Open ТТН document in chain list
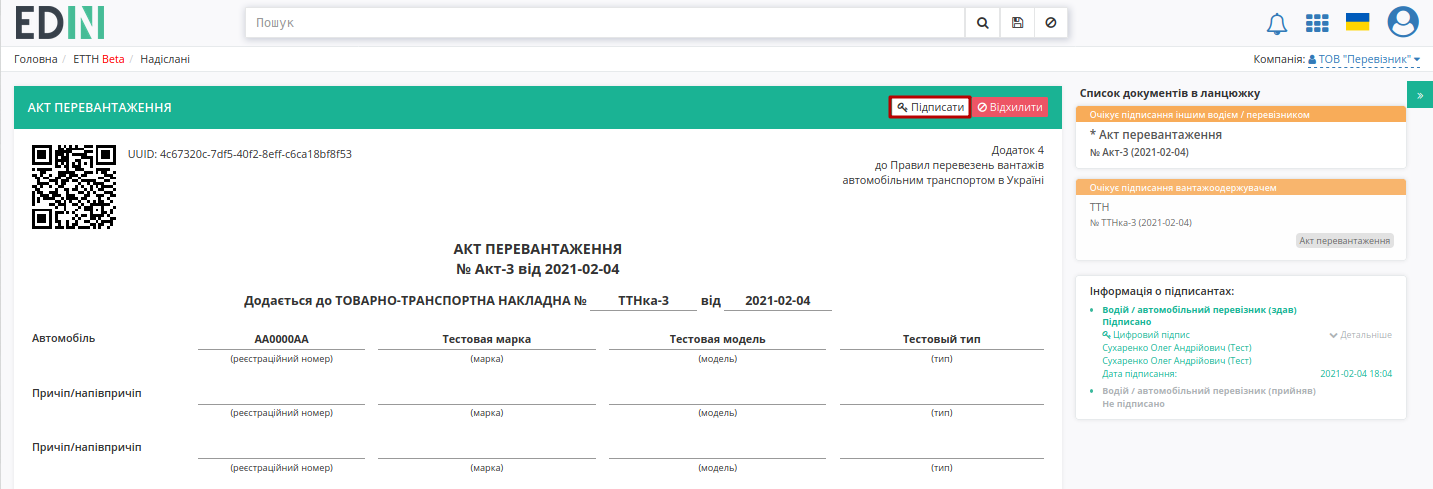 pyautogui.click(x=1240, y=215)
